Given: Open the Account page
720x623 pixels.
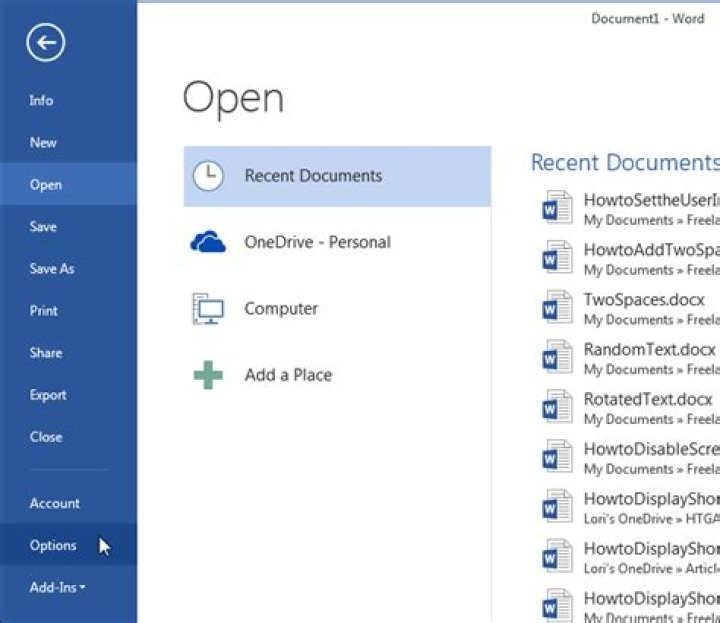Looking at the screenshot, I should coord(68,503).
